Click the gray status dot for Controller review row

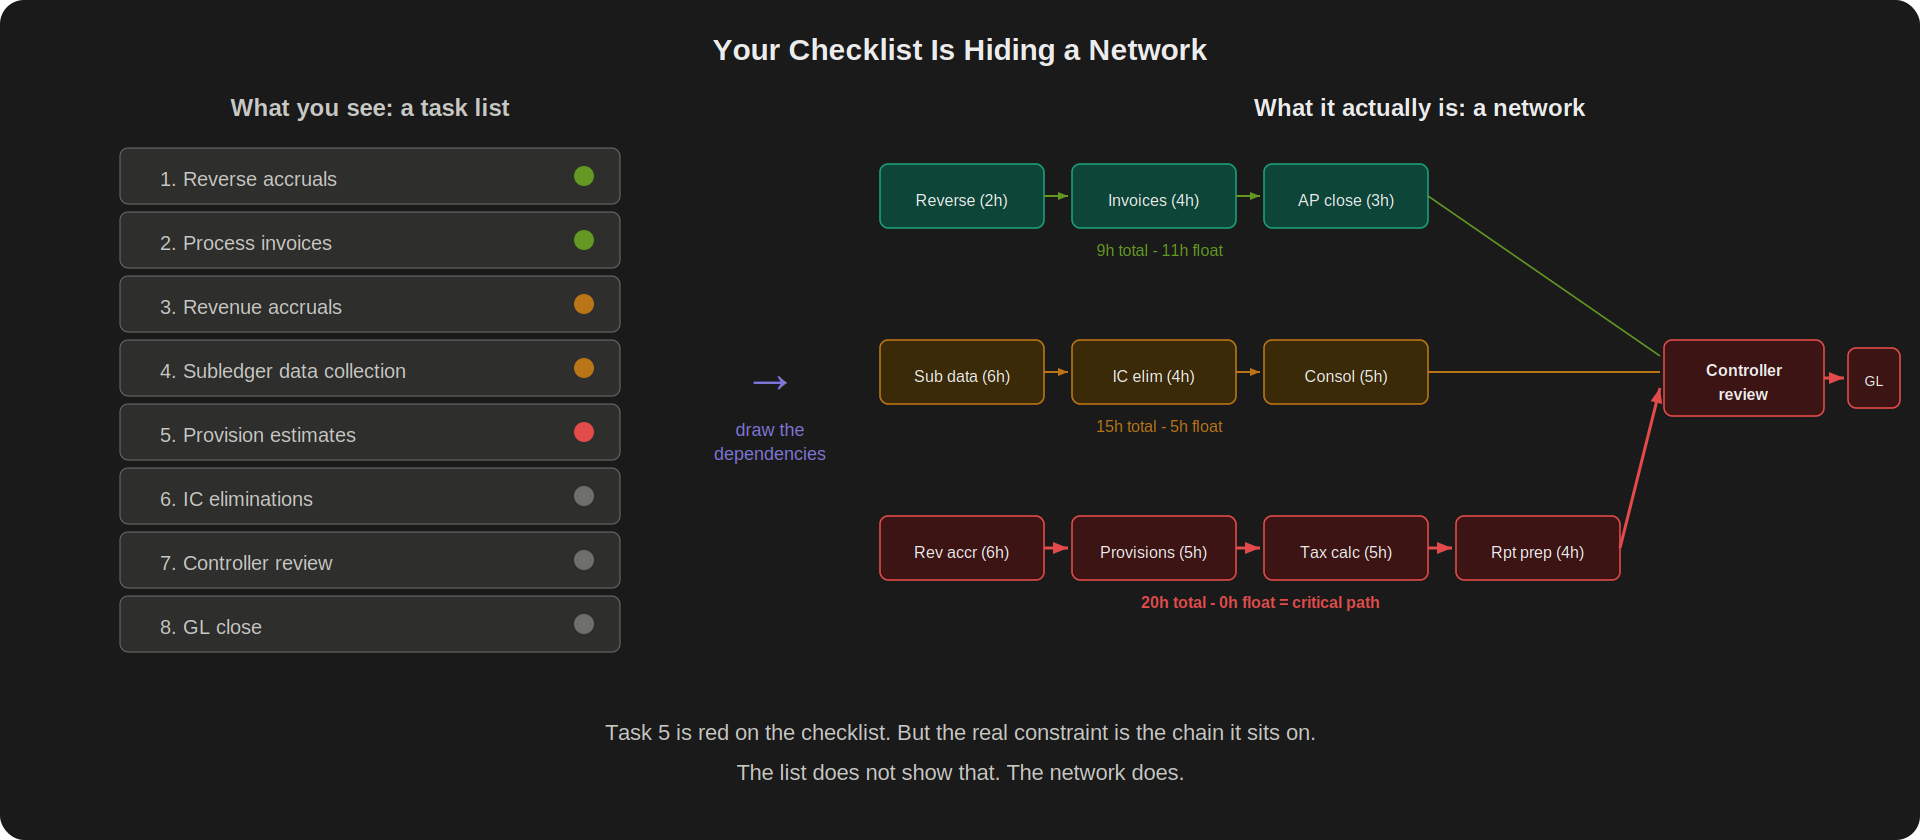point(584,560)
